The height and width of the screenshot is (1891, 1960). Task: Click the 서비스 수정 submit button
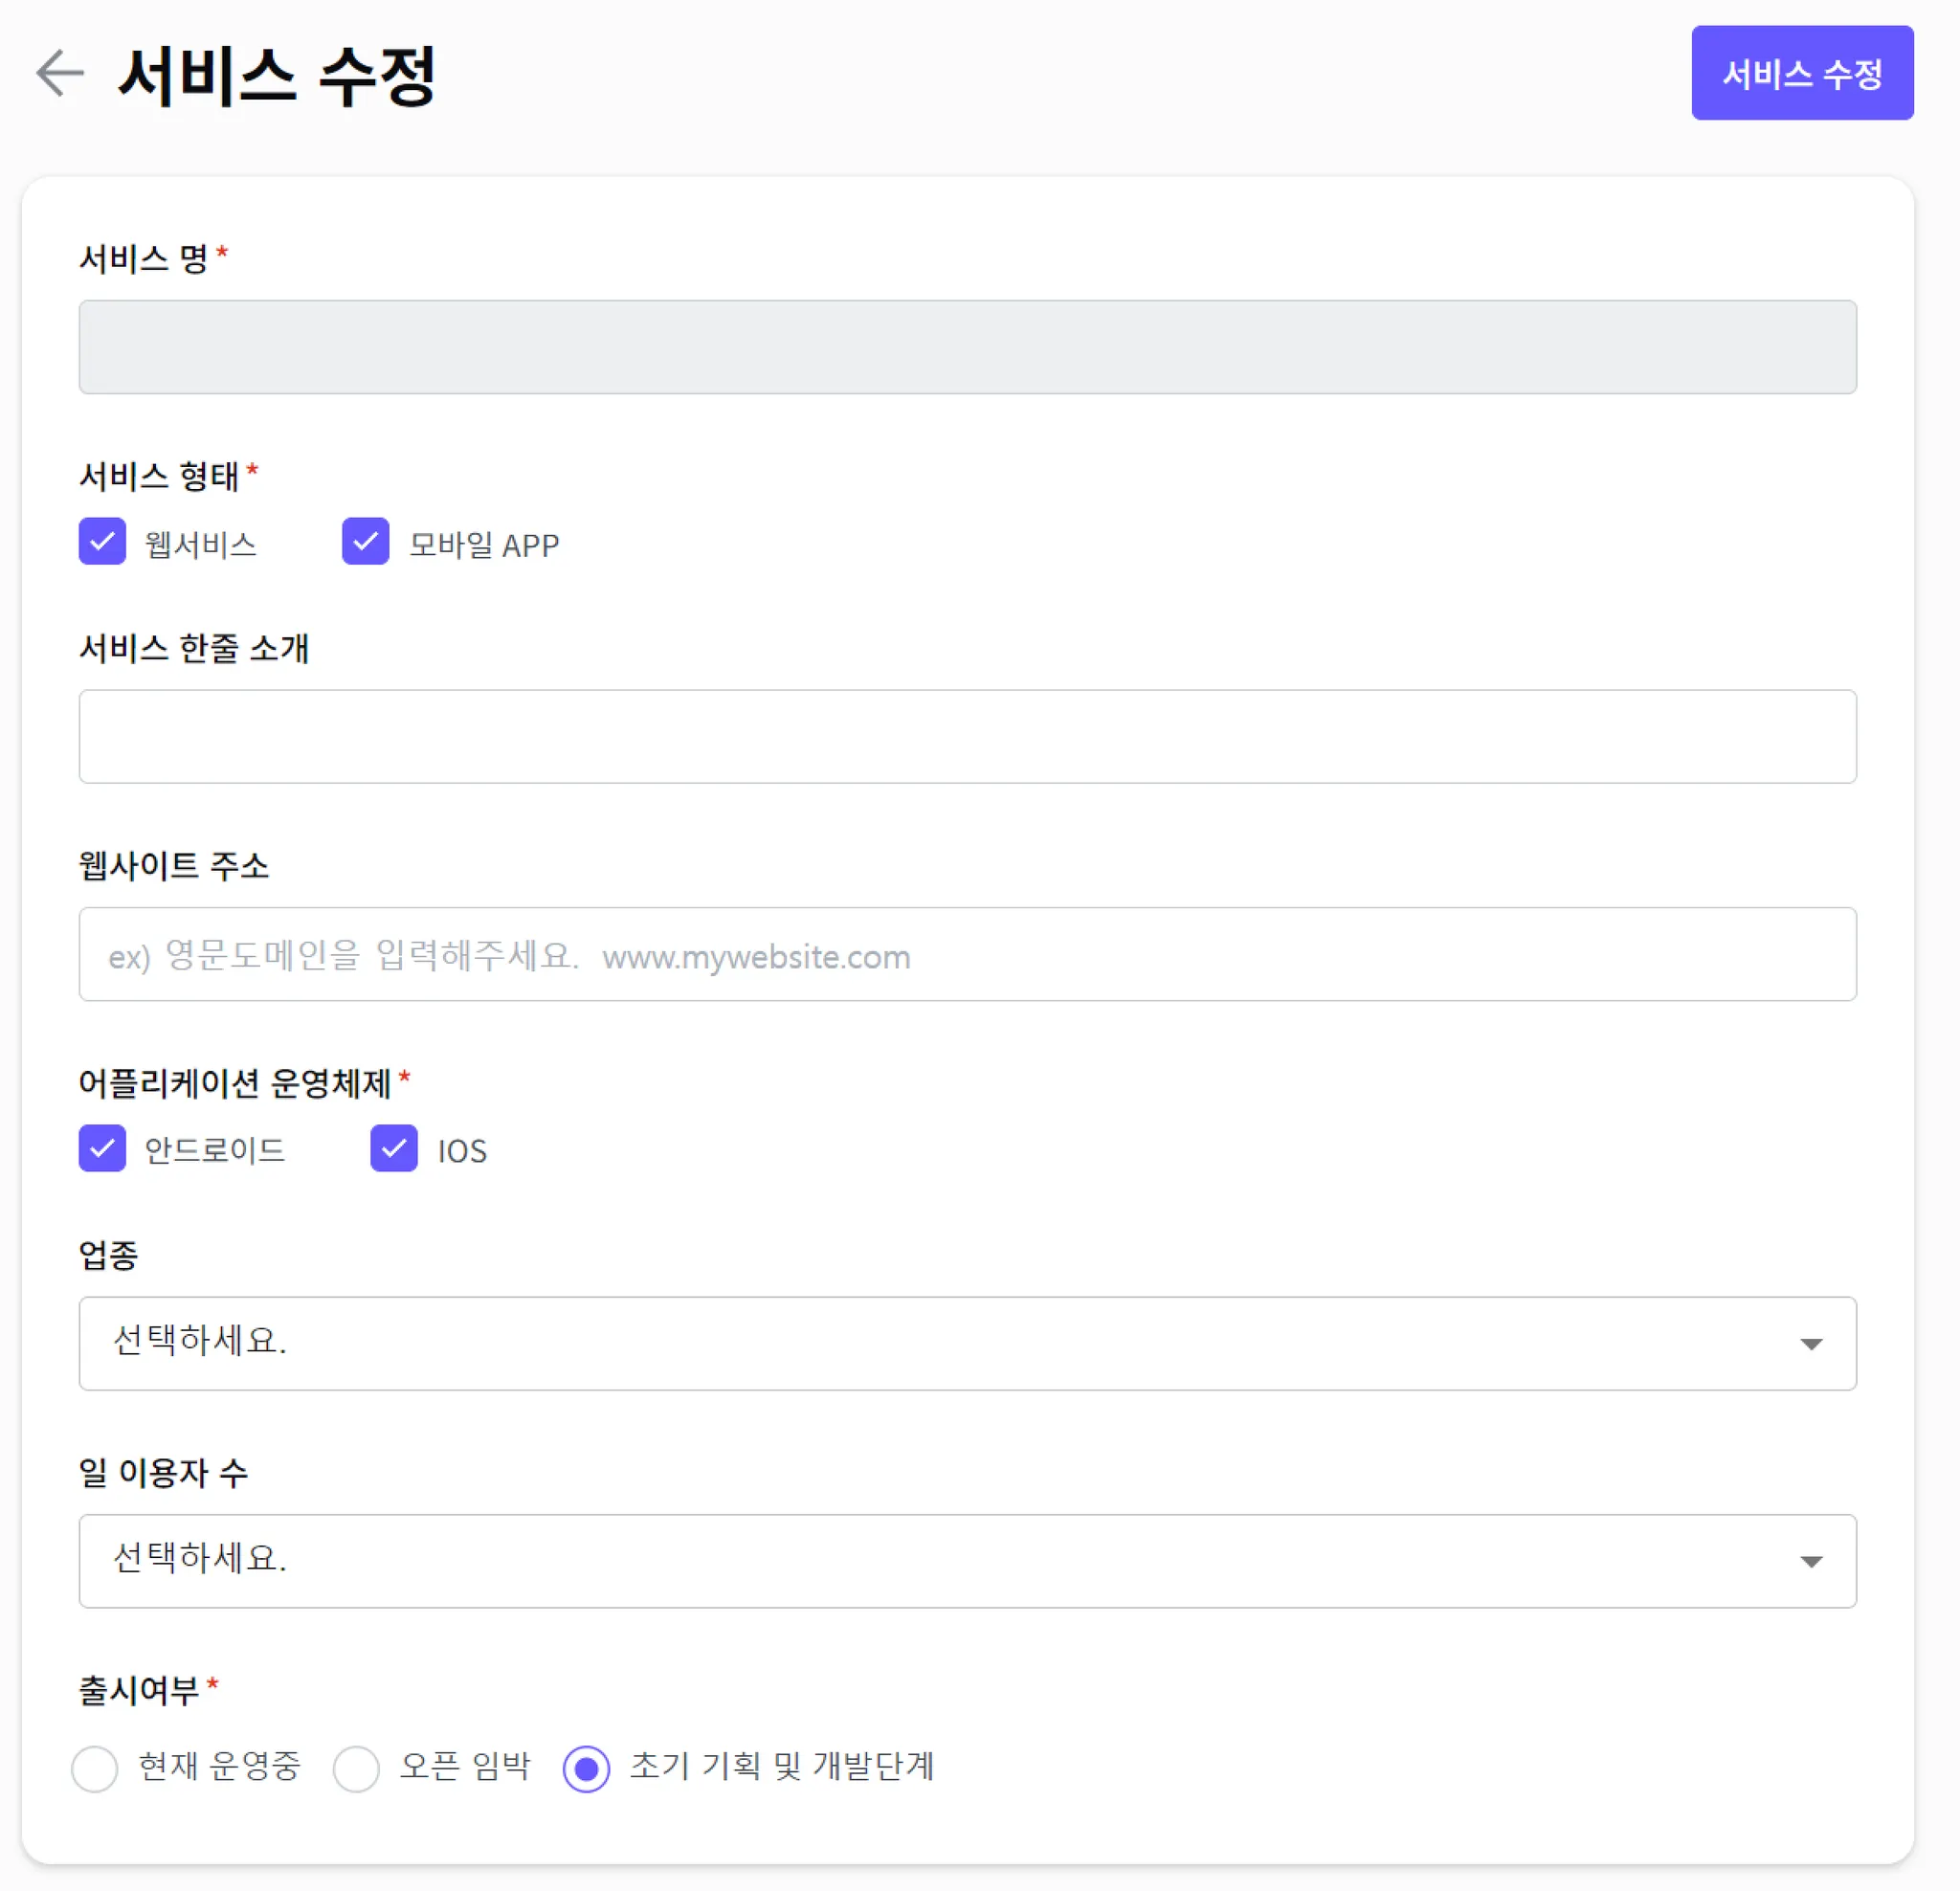(1801, 73)
